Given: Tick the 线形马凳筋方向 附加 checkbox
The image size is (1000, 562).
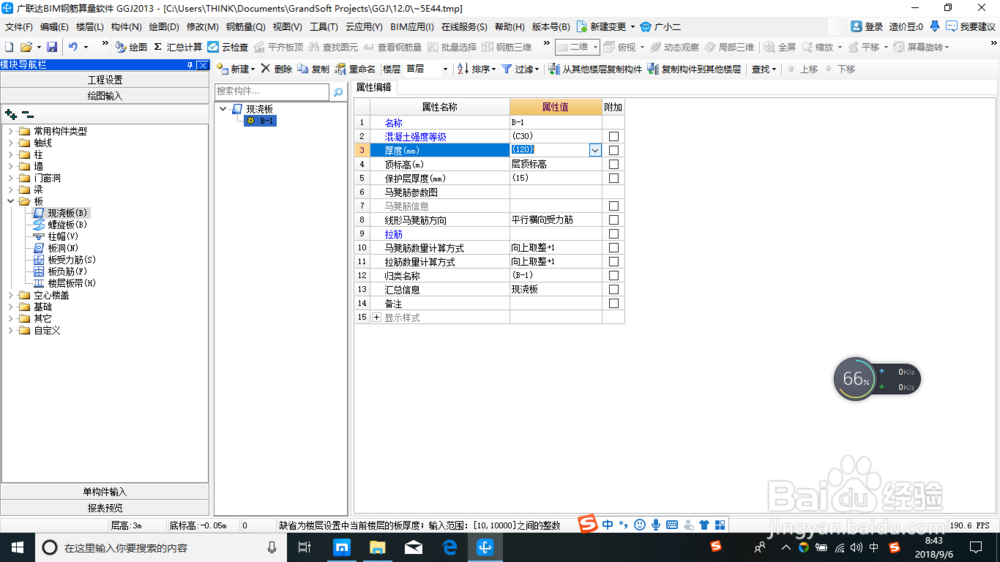Looking at the screenshot, I should click(x=614, y=220).
